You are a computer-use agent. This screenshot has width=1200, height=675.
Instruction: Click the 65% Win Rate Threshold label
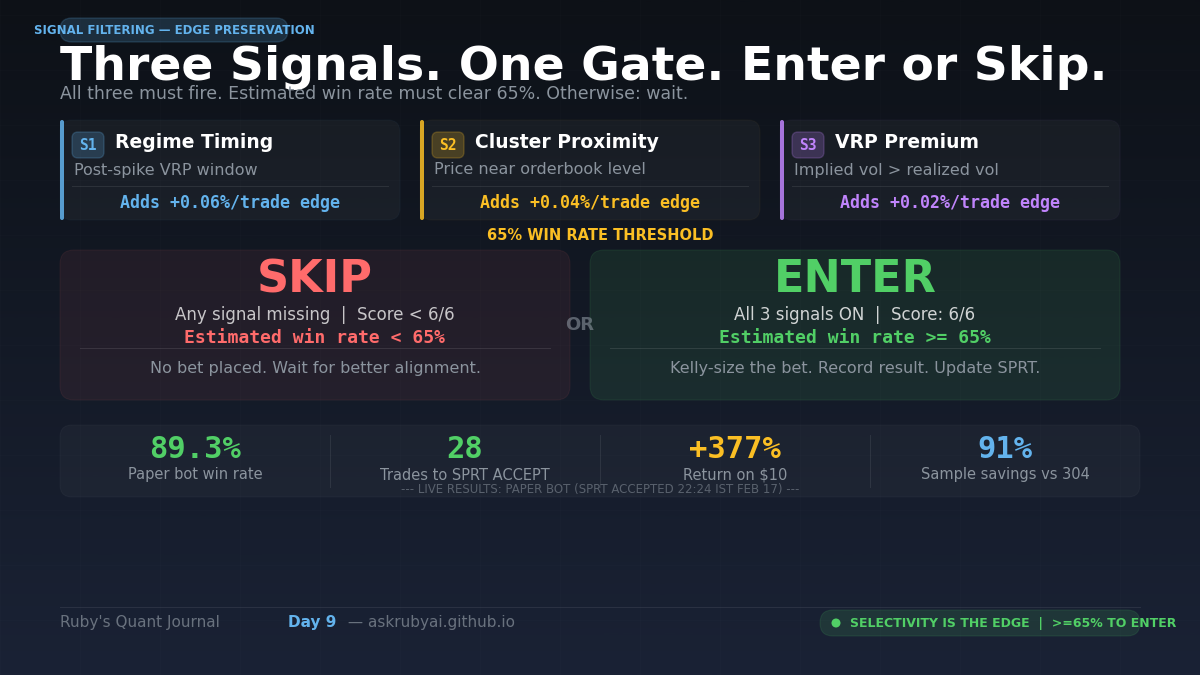[x=600, y=235]
